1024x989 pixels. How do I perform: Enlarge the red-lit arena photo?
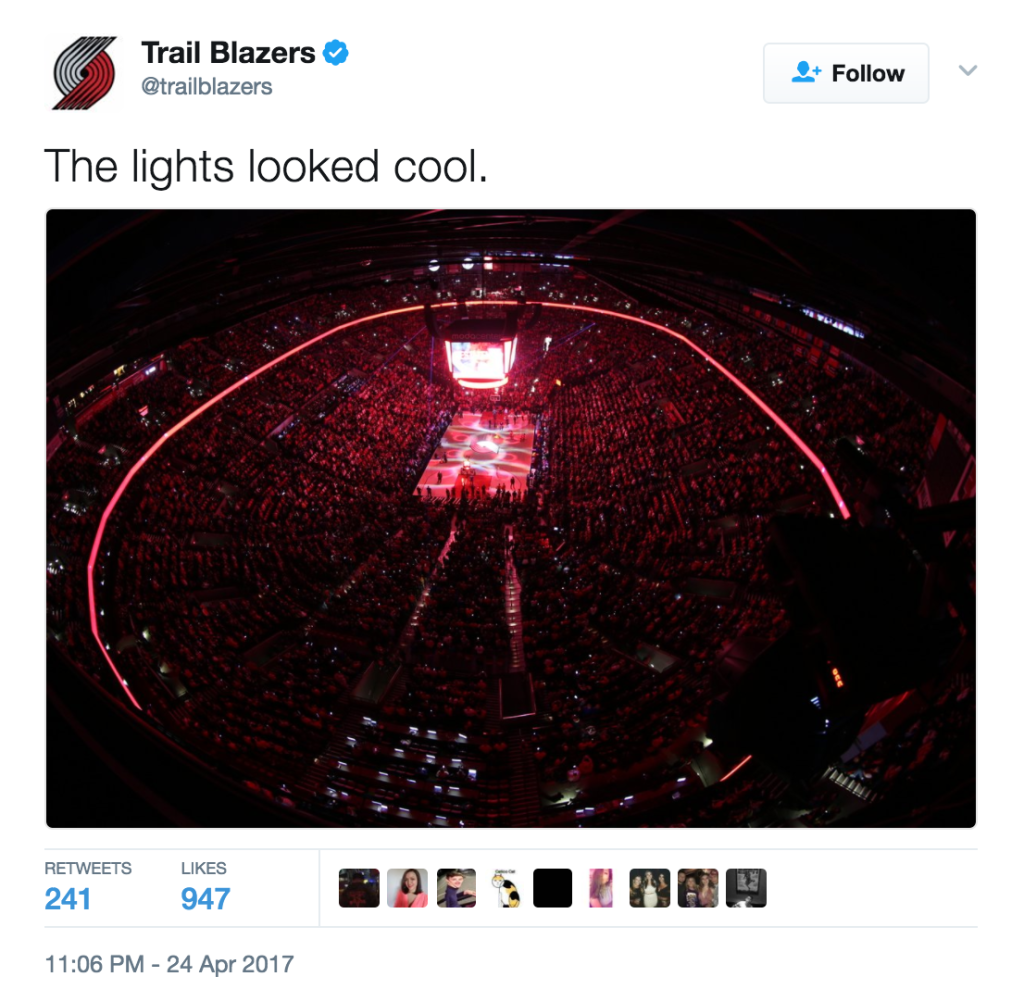[511, 519]
